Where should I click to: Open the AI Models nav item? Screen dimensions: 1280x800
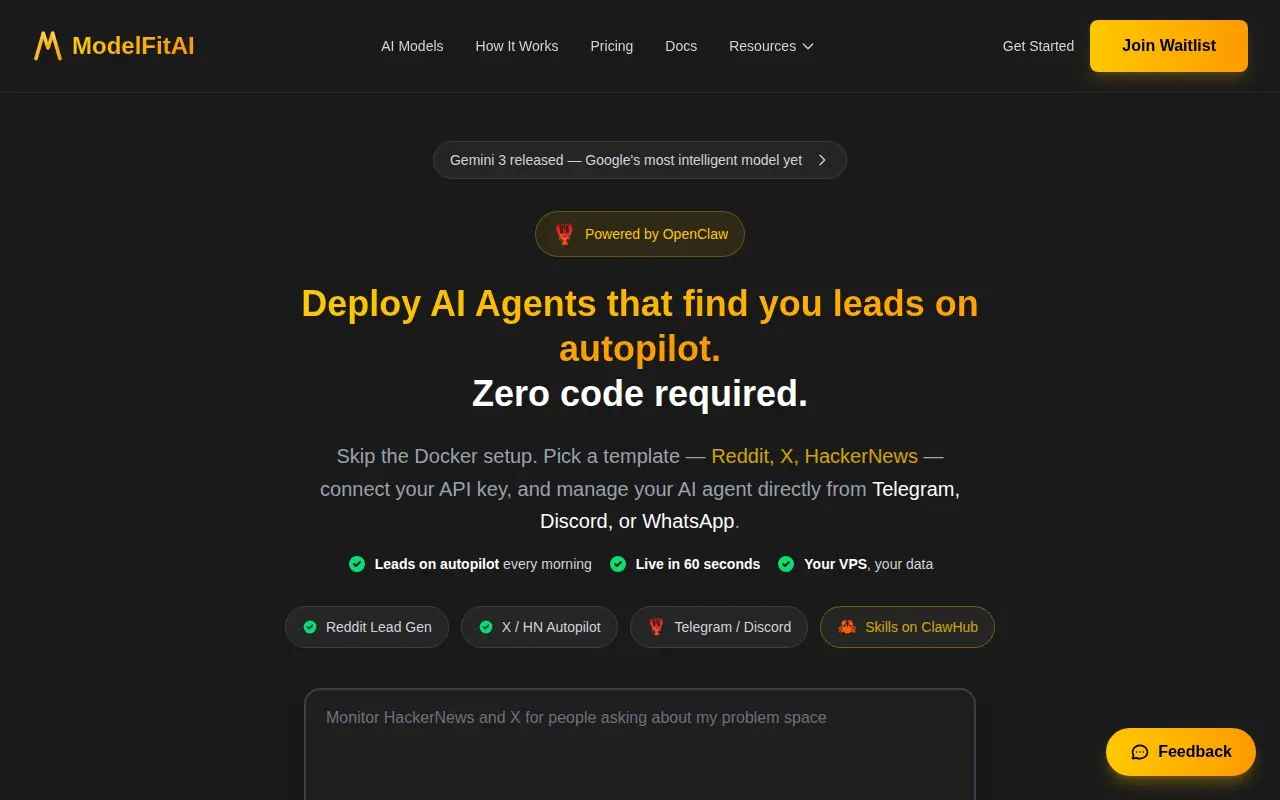coord(412,46)
